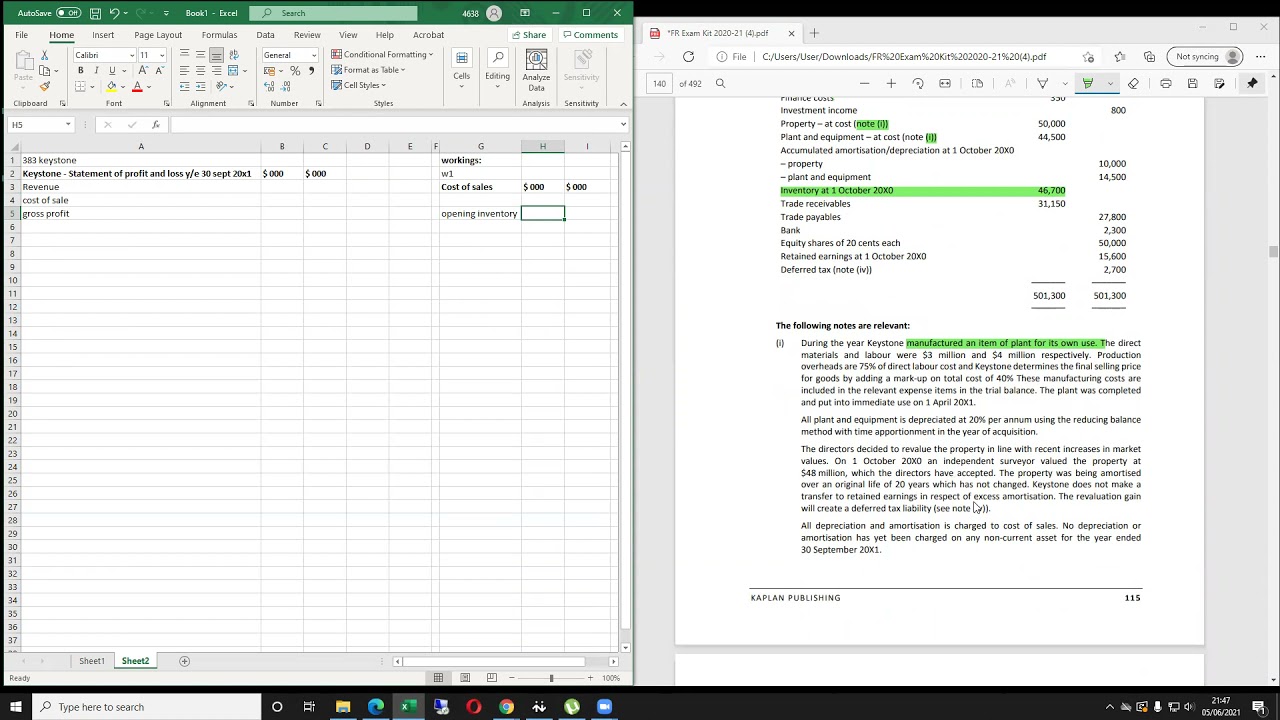This screenshot has height=720, width=1280.
Task: Click the PDF search magnifier icon
Action: point(720,83)
